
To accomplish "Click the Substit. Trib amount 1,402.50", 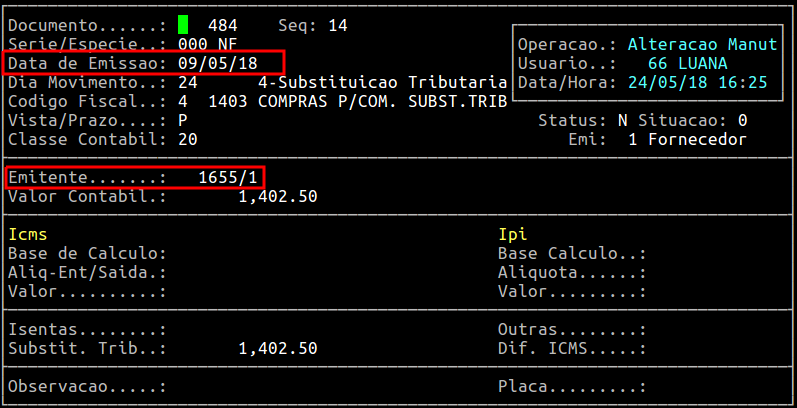I will [278, 348].
